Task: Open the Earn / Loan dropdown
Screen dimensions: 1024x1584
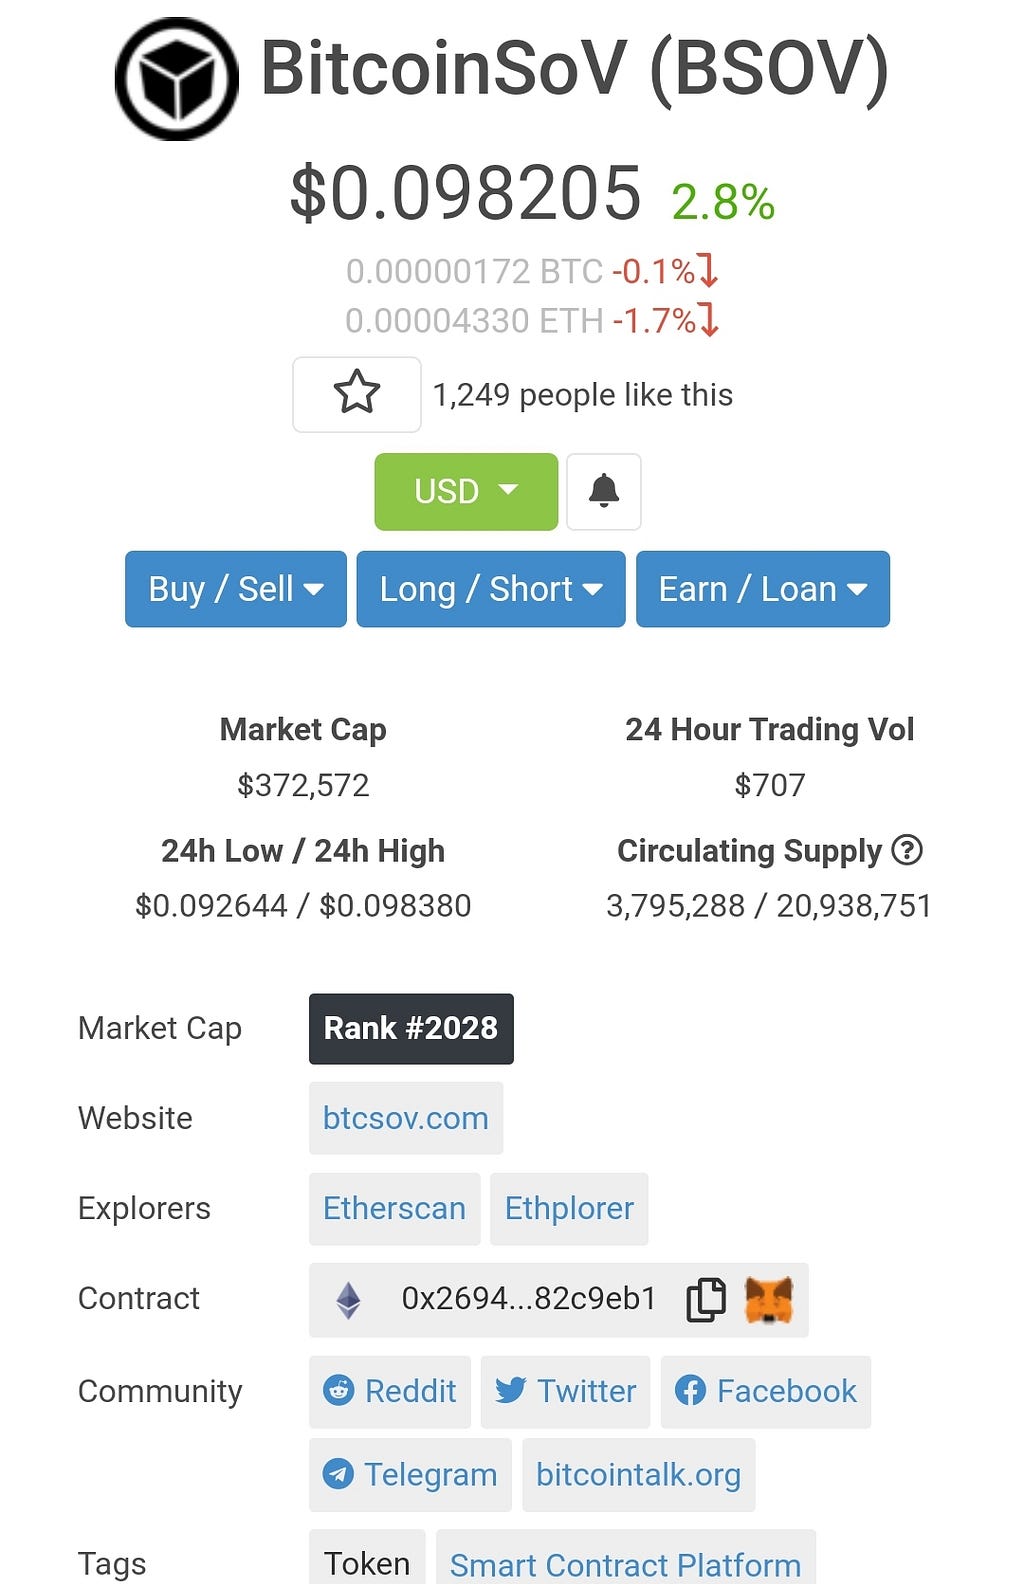Action: coord(763,589)
